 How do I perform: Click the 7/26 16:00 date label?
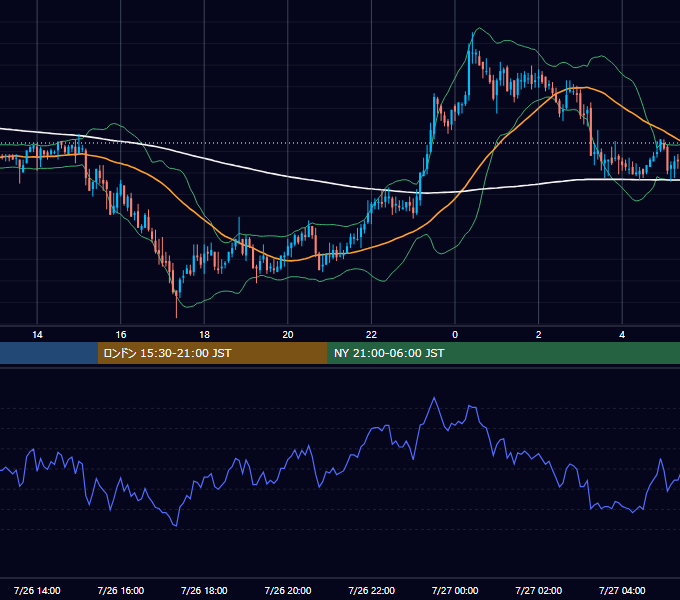pos(121,590)
